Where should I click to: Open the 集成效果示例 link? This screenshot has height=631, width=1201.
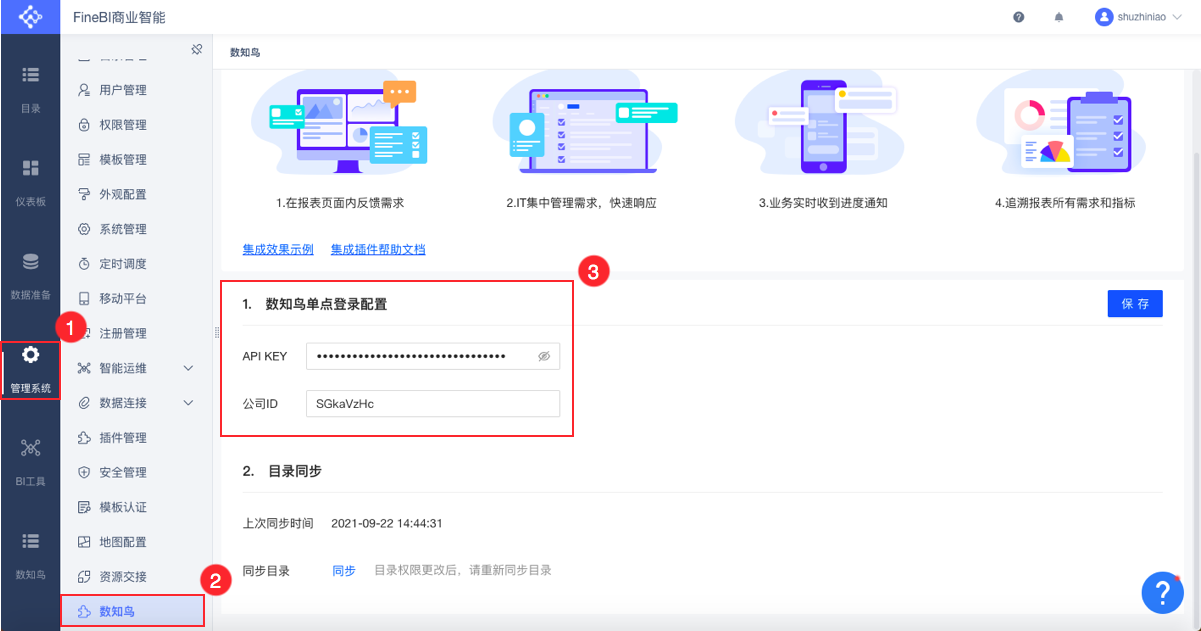278,249
